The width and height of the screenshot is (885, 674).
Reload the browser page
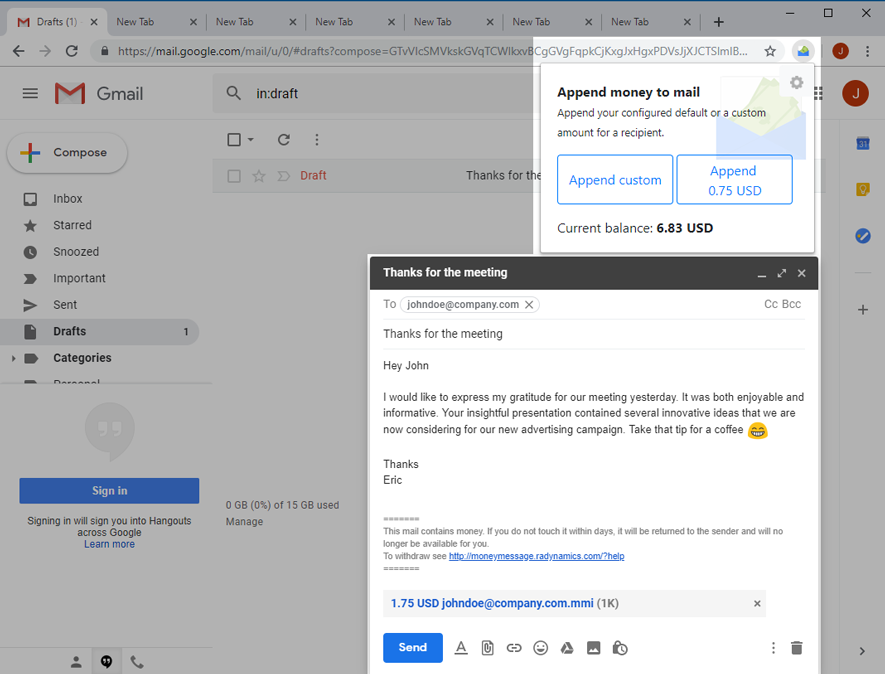[x=72, y=51]
